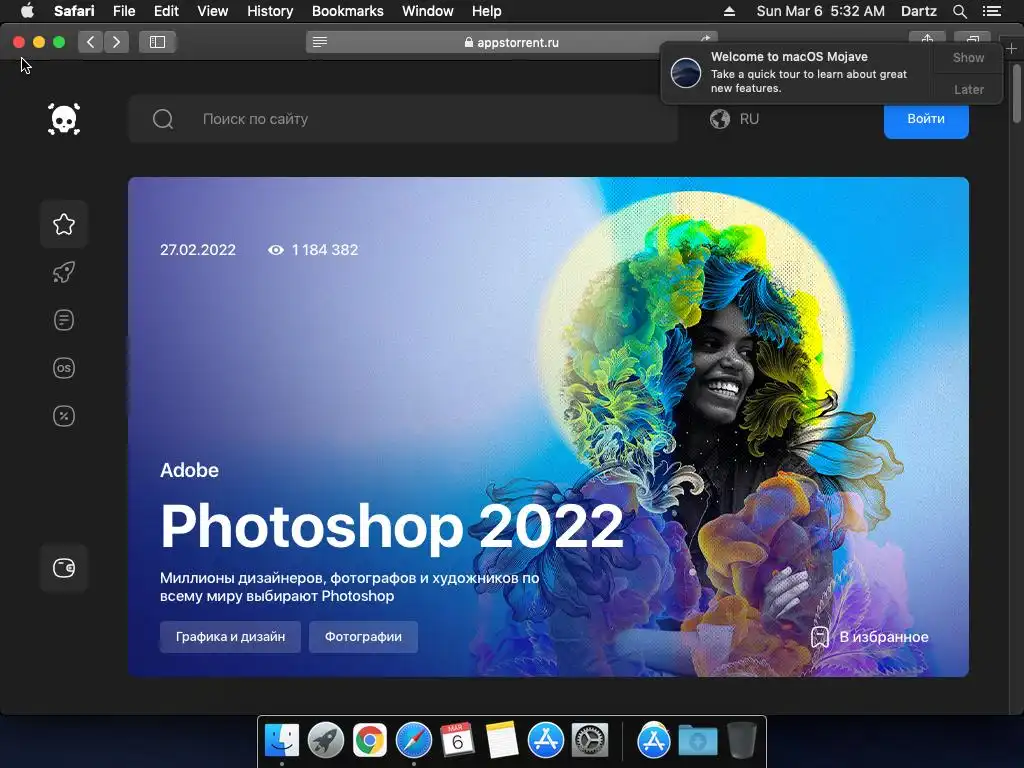Screen dimensions: 1024x768
Task: Click Later on Mojave welcome notification
Action: click(968, 89)
